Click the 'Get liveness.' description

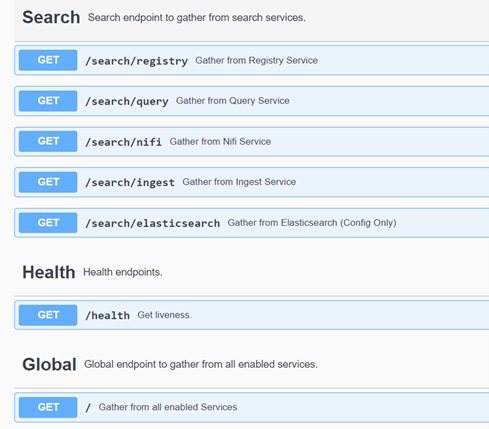(165, 315)
